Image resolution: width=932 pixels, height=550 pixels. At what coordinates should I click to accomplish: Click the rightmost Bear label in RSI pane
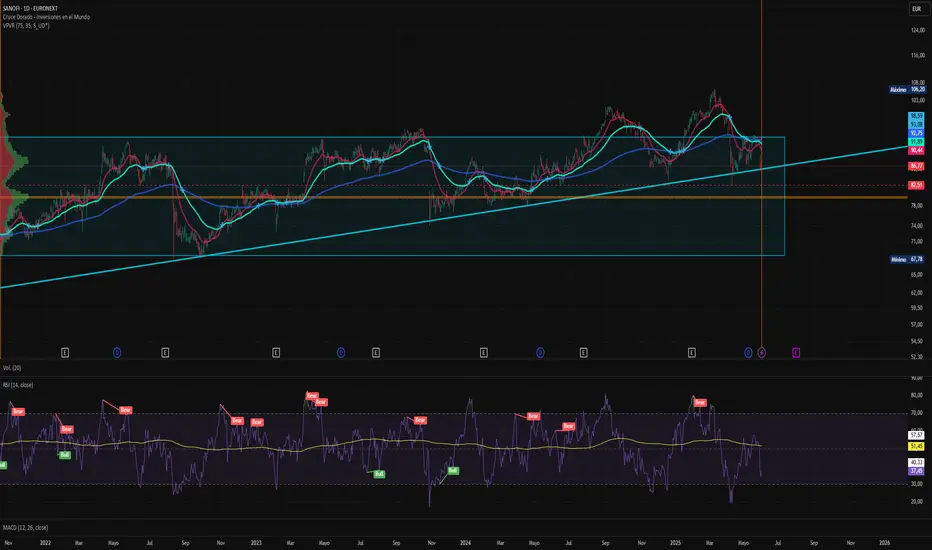coord(700,403)
